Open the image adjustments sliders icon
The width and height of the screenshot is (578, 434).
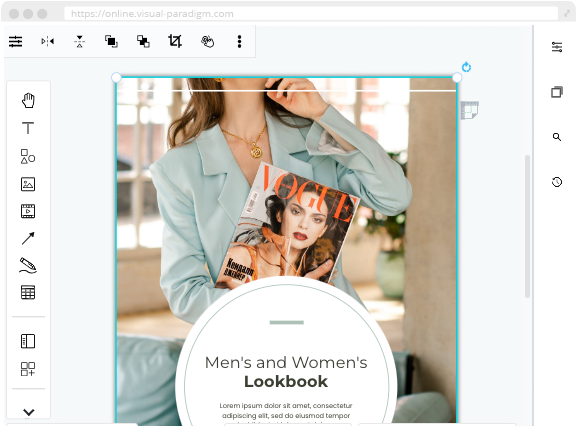[x=15, y=41]
